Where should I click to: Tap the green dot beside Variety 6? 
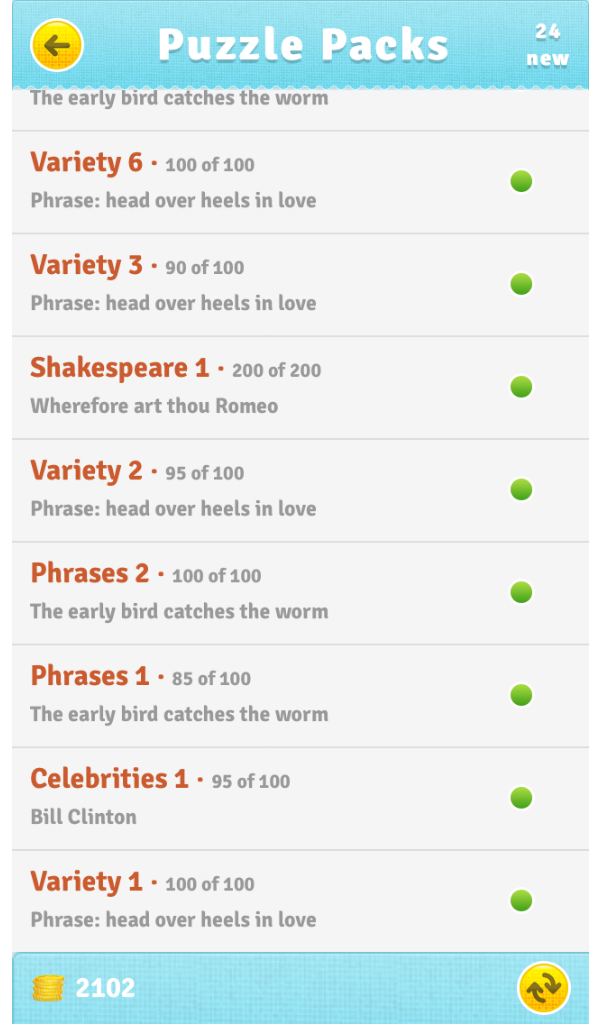click(520, 181)
